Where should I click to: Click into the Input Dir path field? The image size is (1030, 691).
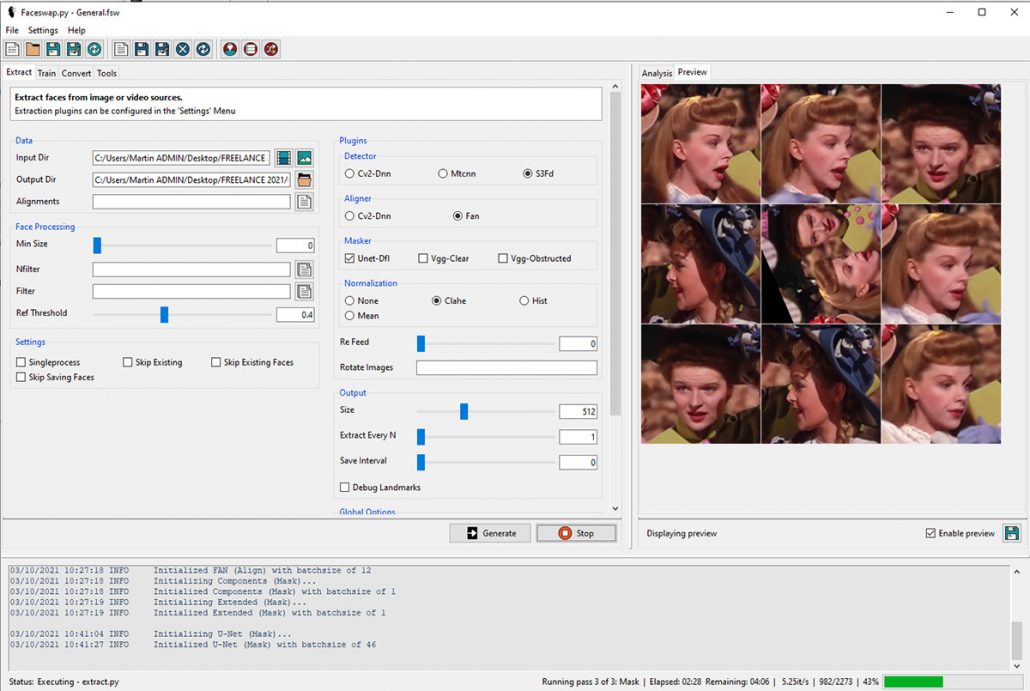point(181,158)
